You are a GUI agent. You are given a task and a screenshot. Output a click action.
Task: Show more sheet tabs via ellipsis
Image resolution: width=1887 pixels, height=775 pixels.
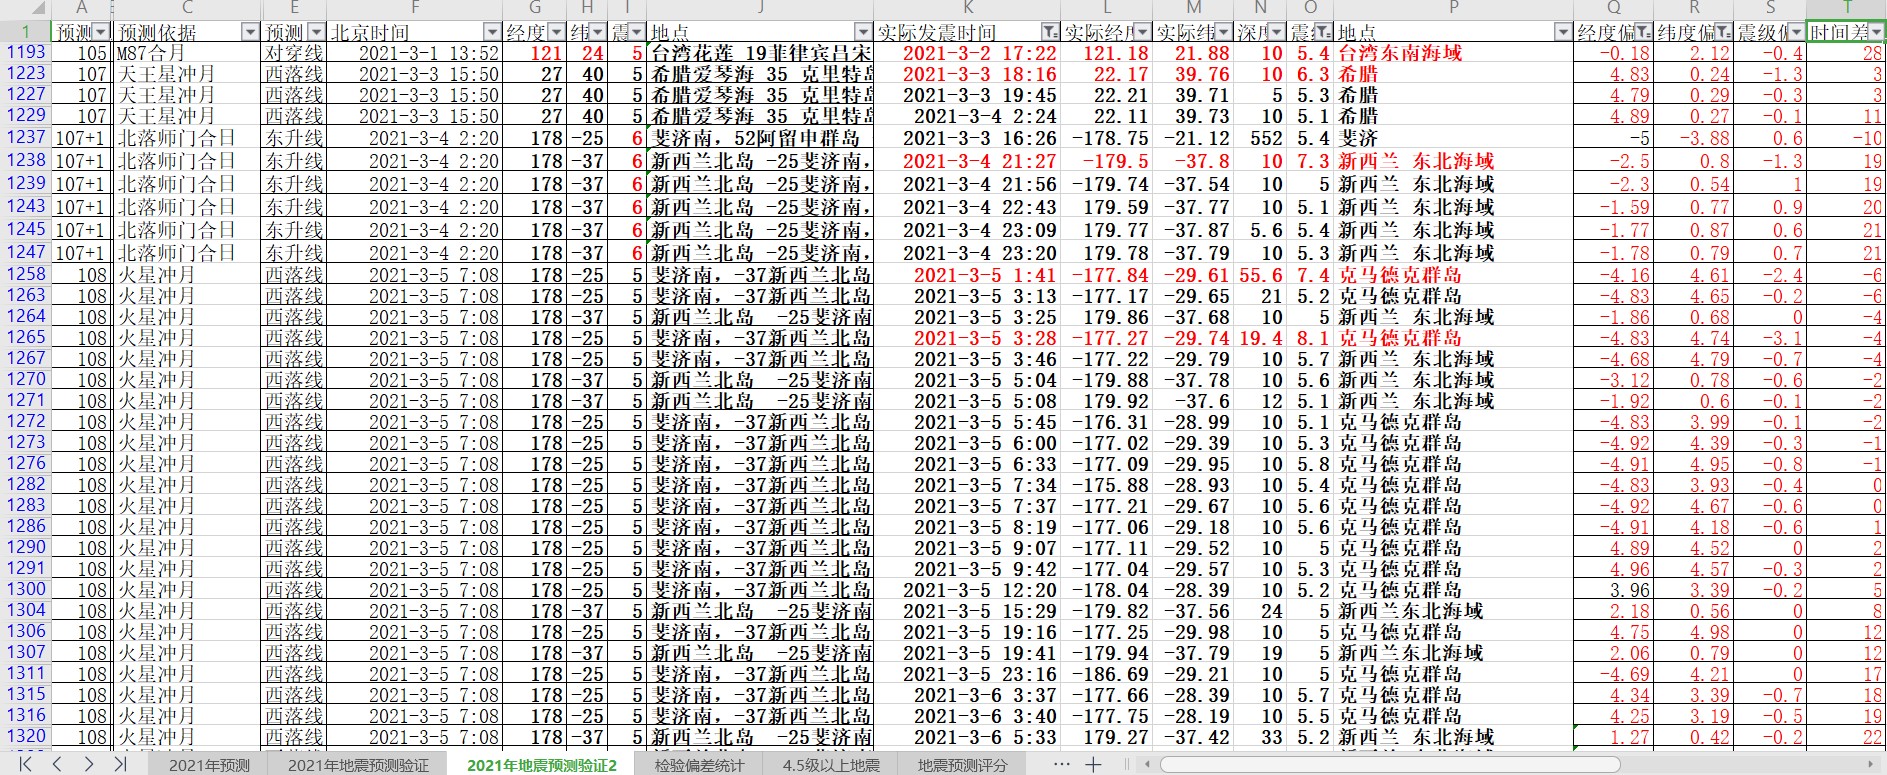coord(1062,764)
